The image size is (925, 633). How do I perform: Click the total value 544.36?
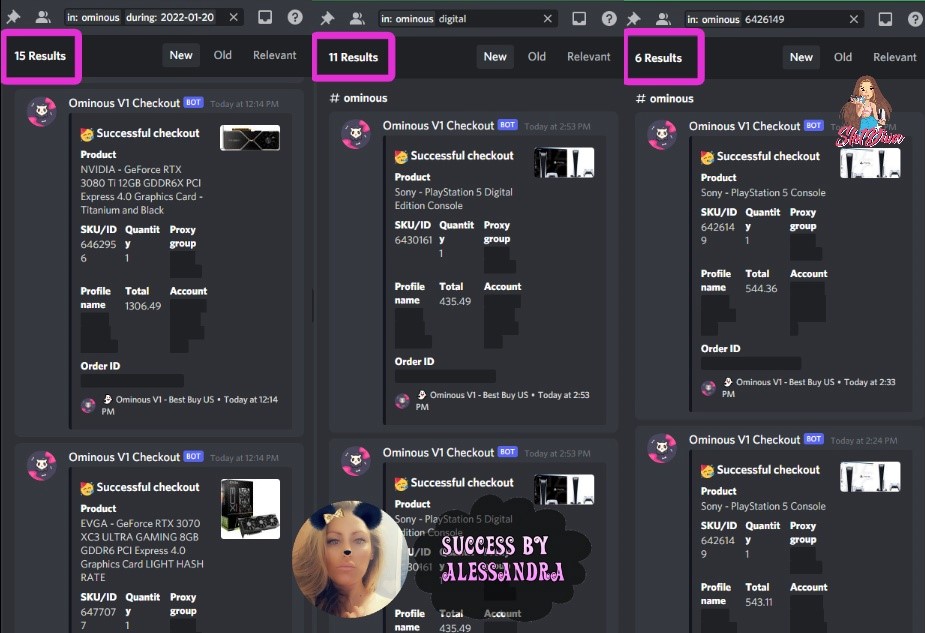(x=761, y=288)
